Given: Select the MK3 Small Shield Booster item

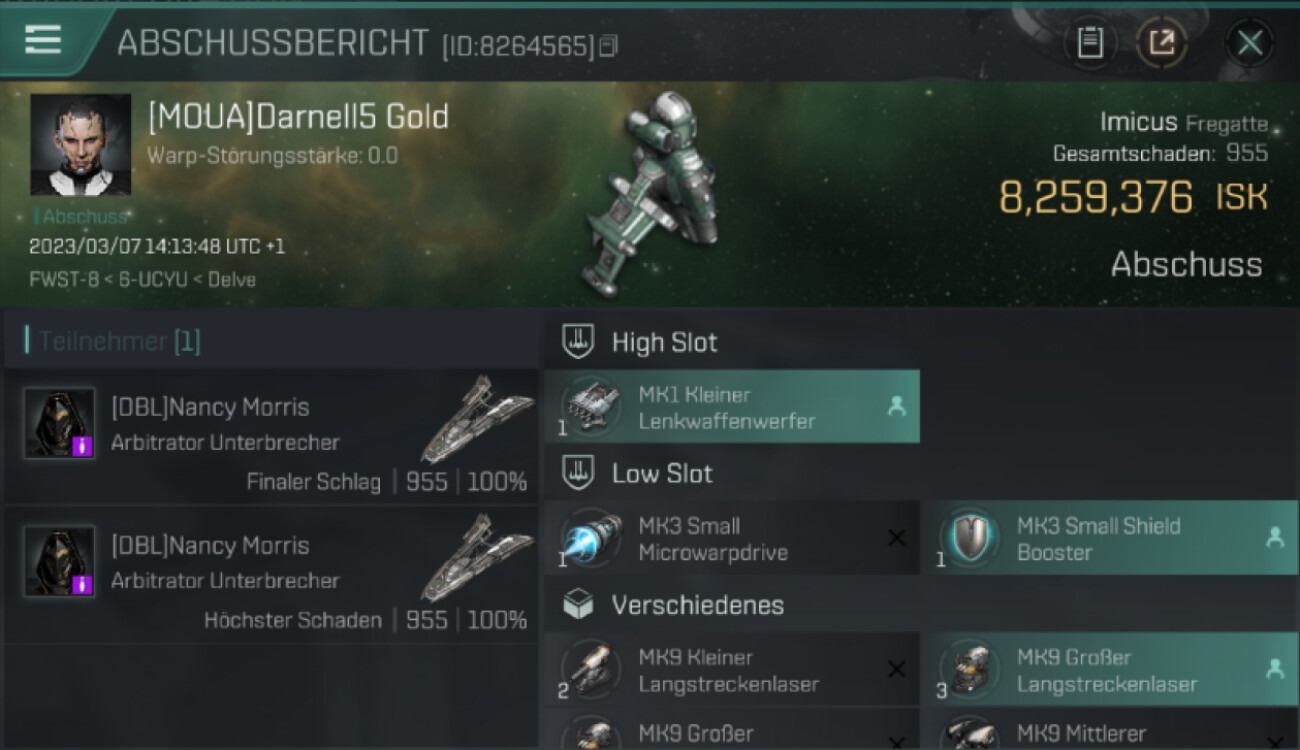Looking at the screenshot, I should tap(1110, 538).
